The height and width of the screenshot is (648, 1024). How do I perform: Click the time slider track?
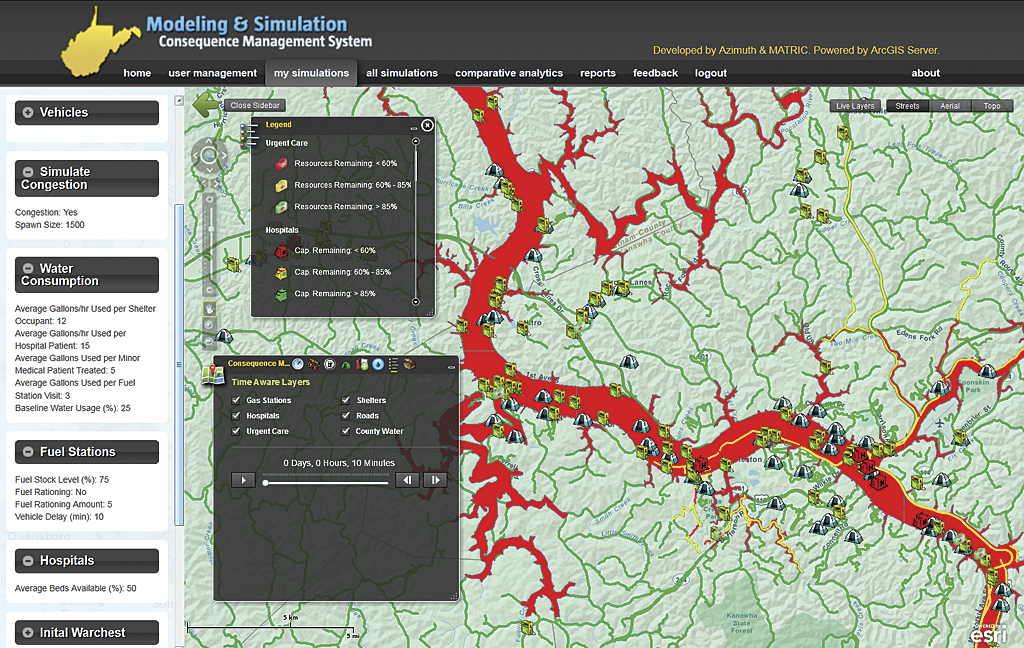point(325,482)
